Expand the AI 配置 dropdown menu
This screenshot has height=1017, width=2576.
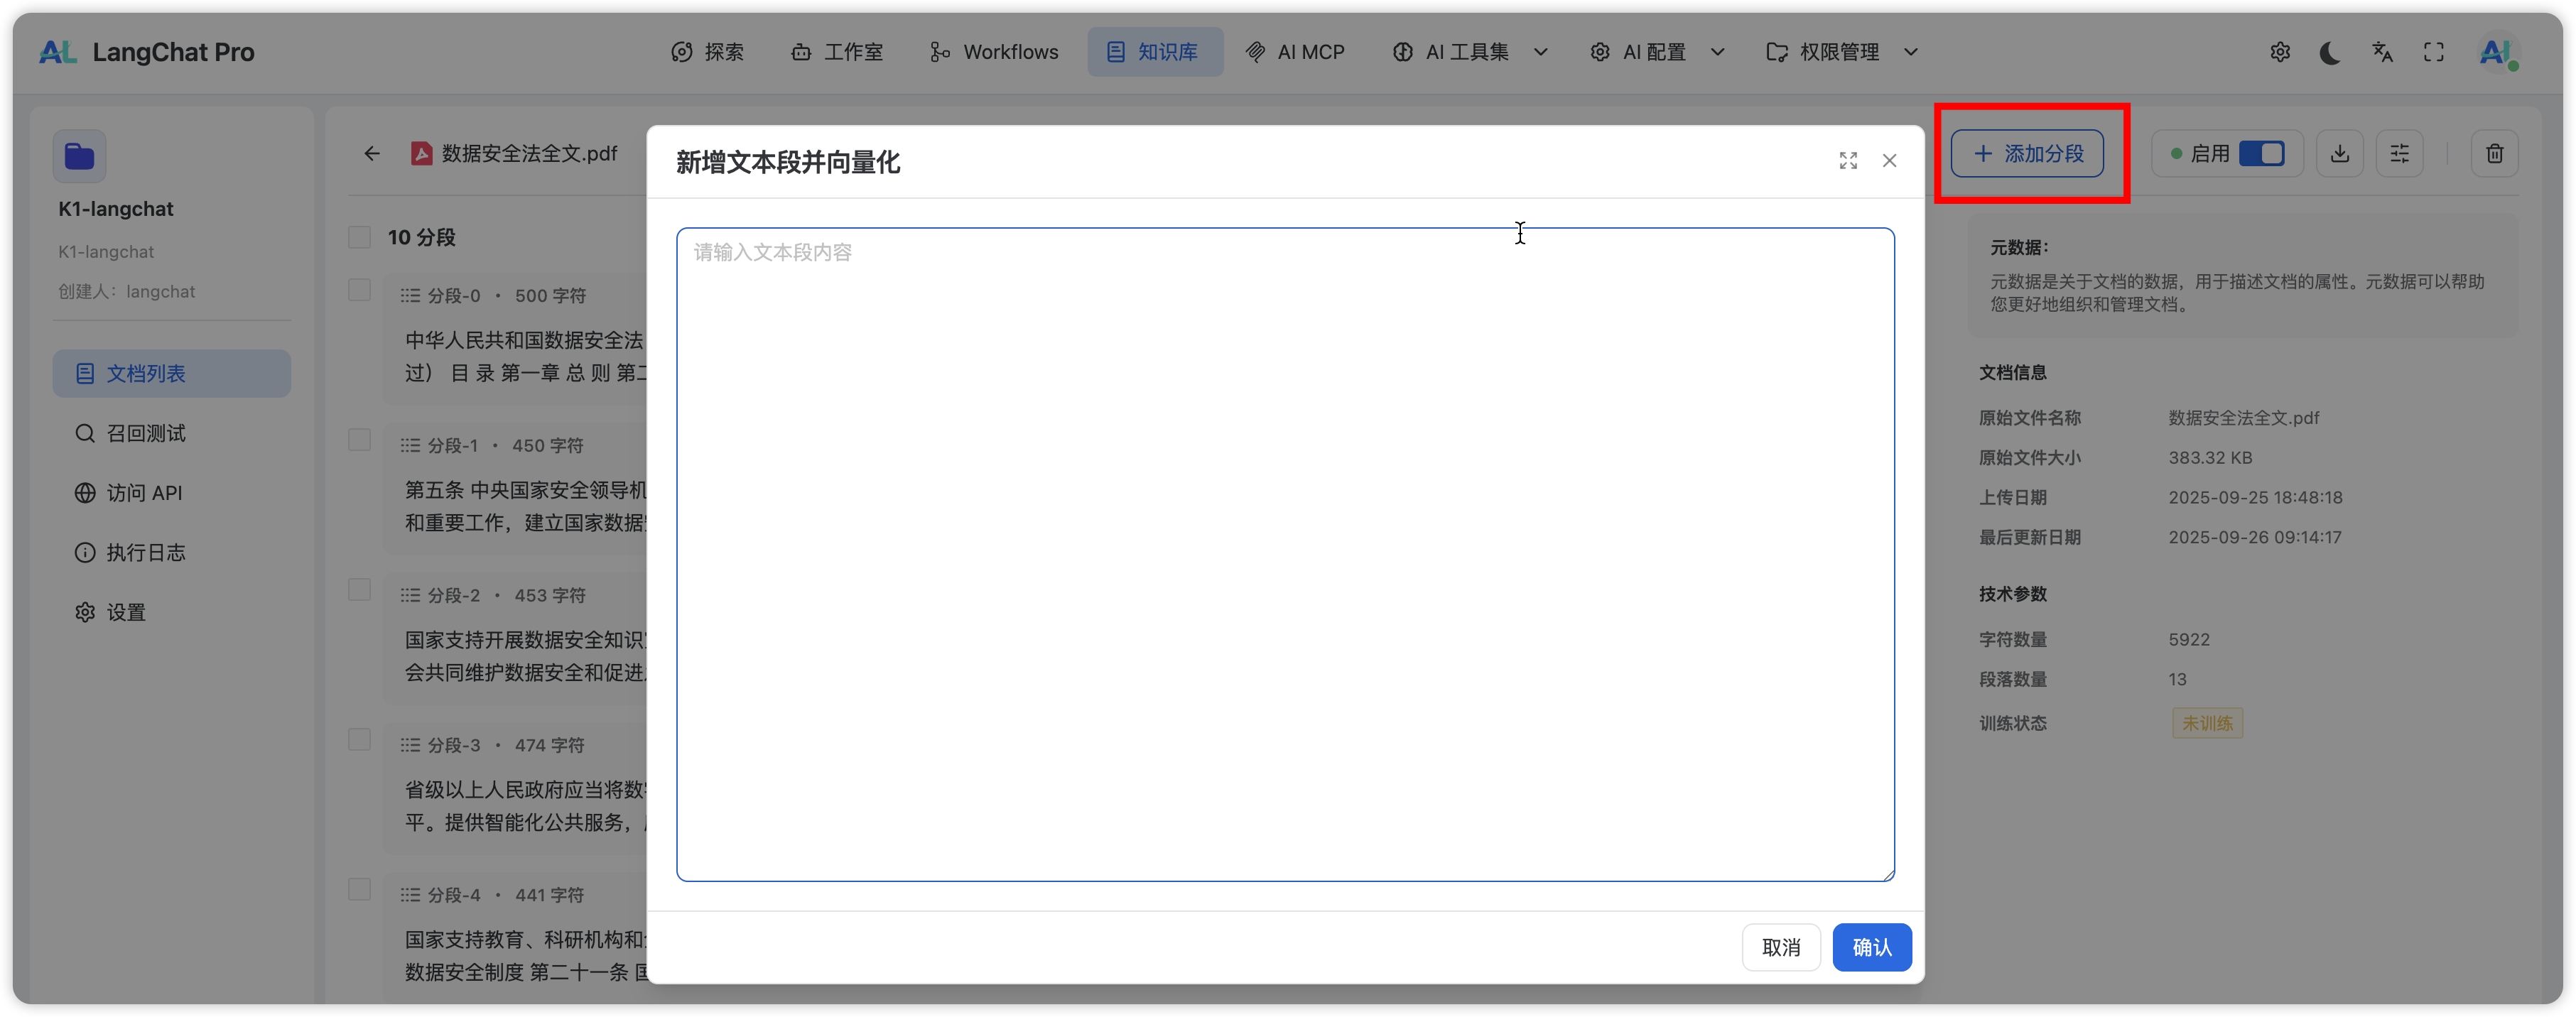1656,52
